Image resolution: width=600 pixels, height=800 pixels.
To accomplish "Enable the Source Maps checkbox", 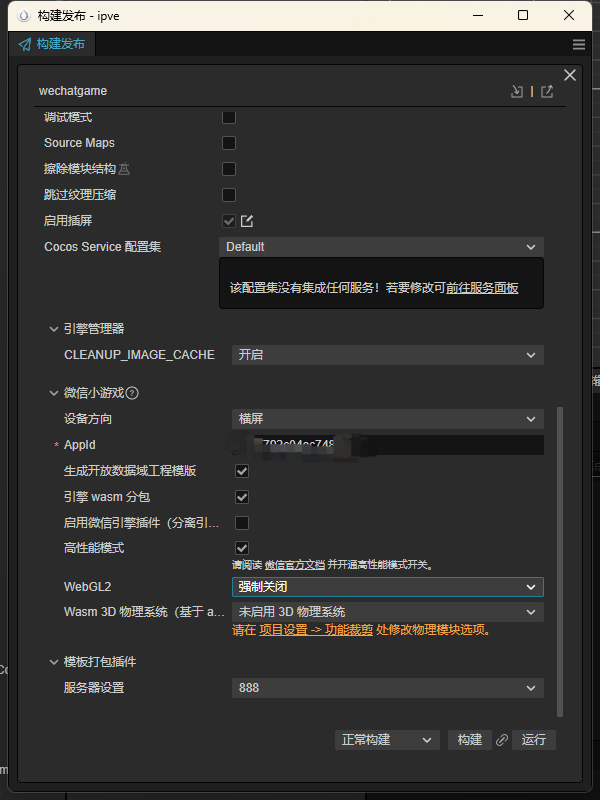I will pos(229,143).
